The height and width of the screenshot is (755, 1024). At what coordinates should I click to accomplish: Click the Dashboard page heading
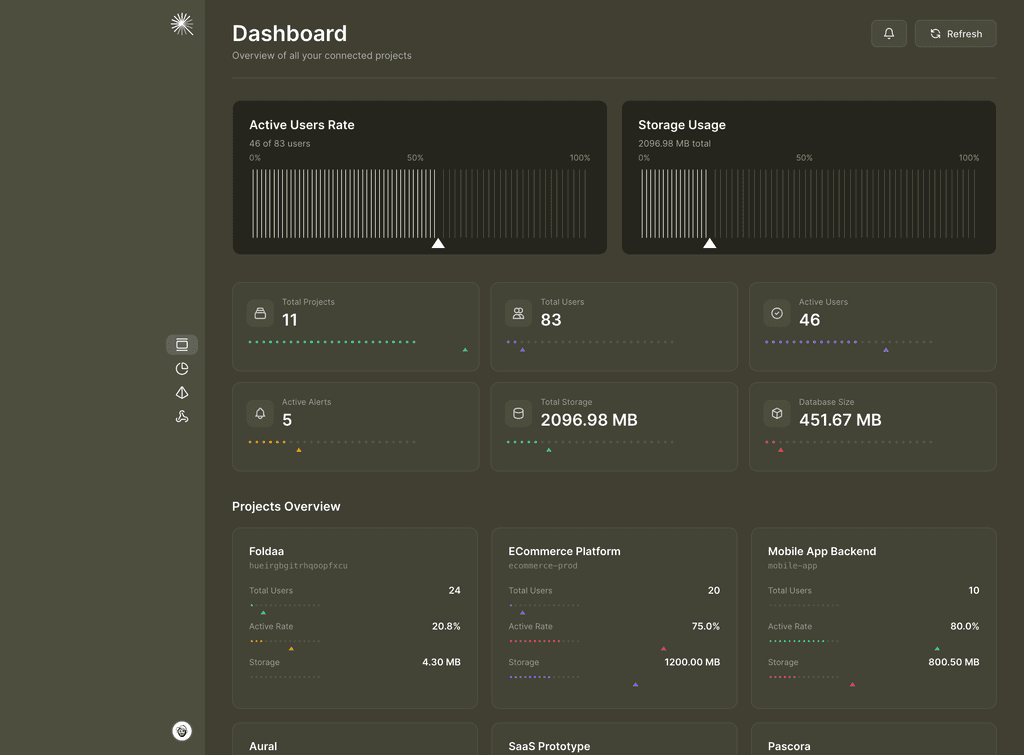pyautogui.click(x=289, y=33)
